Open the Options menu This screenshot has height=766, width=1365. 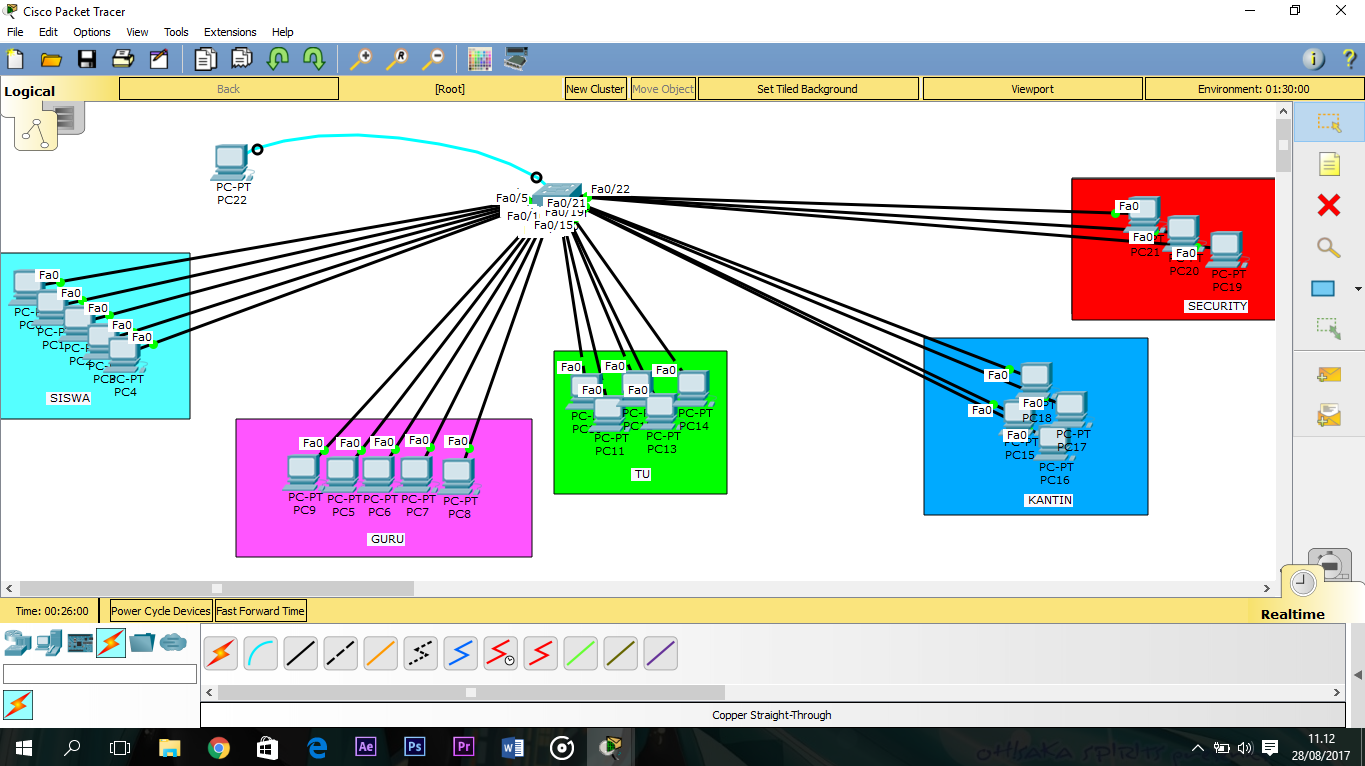tap(92, 32)
